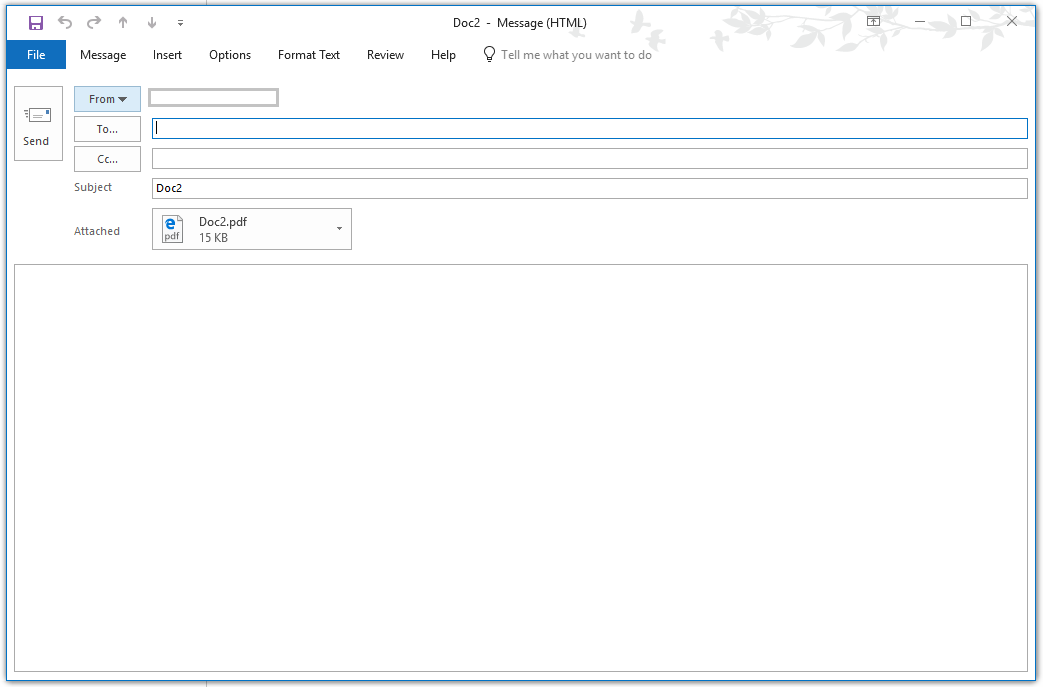Switch to the Message ribbon tab
The image size is (1043, 687).
103,55
